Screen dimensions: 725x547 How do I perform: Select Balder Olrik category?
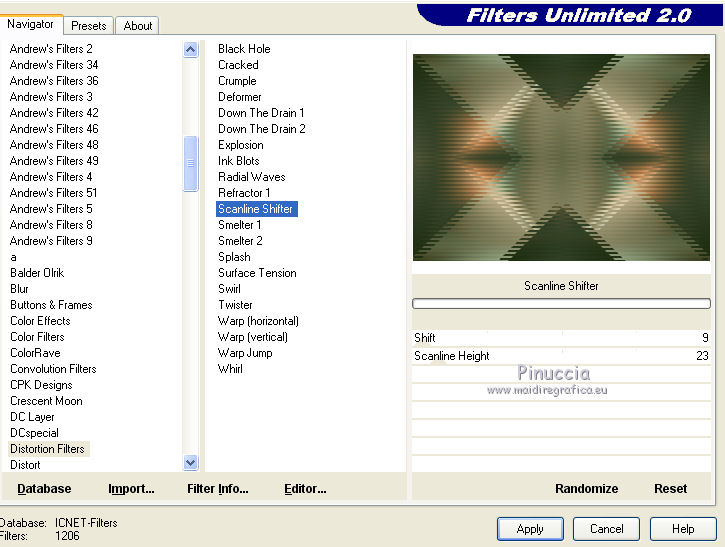37,273
